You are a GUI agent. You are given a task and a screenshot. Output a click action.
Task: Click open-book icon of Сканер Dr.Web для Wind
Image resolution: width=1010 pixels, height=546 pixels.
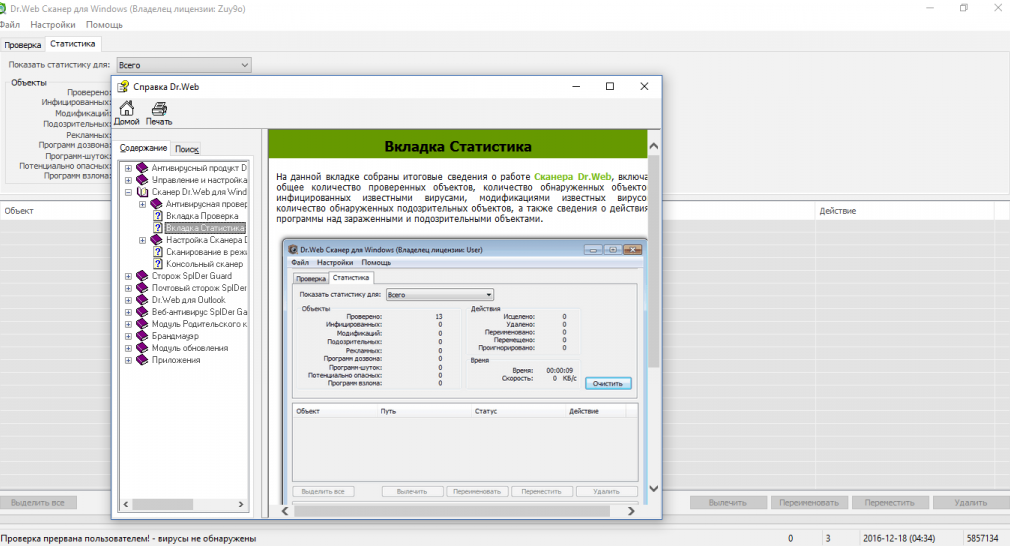[142, 192]
